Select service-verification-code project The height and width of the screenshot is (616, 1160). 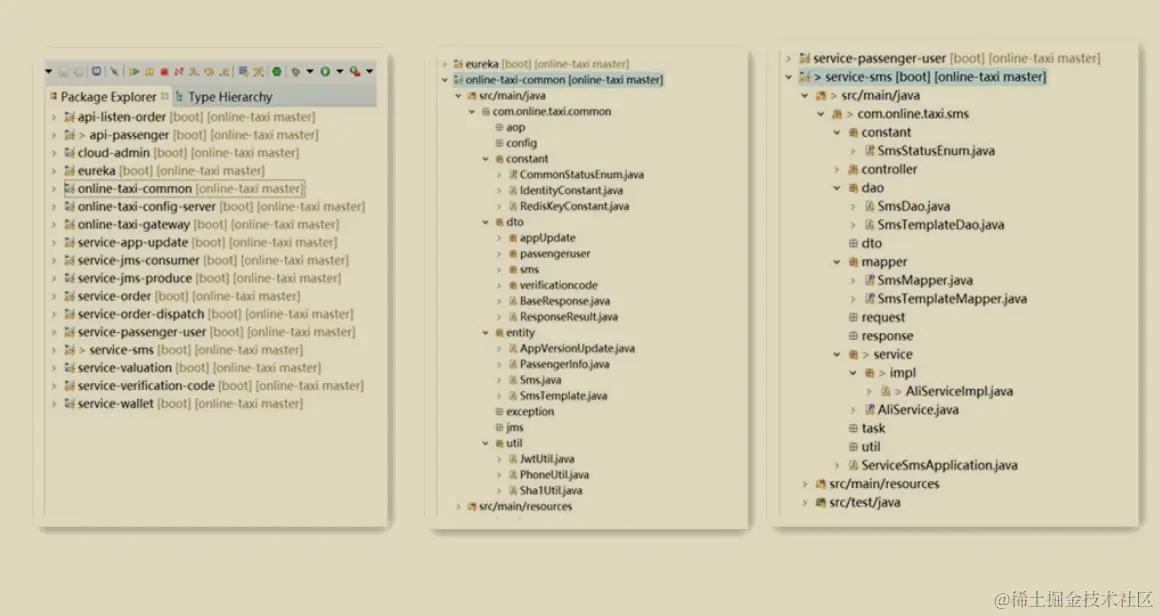(x=146, y=385)
